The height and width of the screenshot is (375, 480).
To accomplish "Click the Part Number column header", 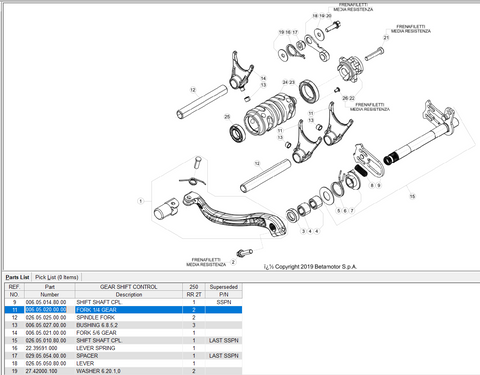I will coord(50,291).
